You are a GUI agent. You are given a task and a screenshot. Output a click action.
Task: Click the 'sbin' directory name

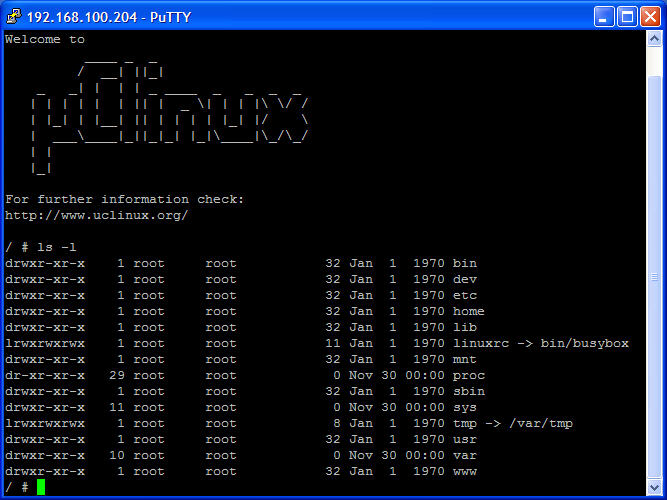click(469, 391)
